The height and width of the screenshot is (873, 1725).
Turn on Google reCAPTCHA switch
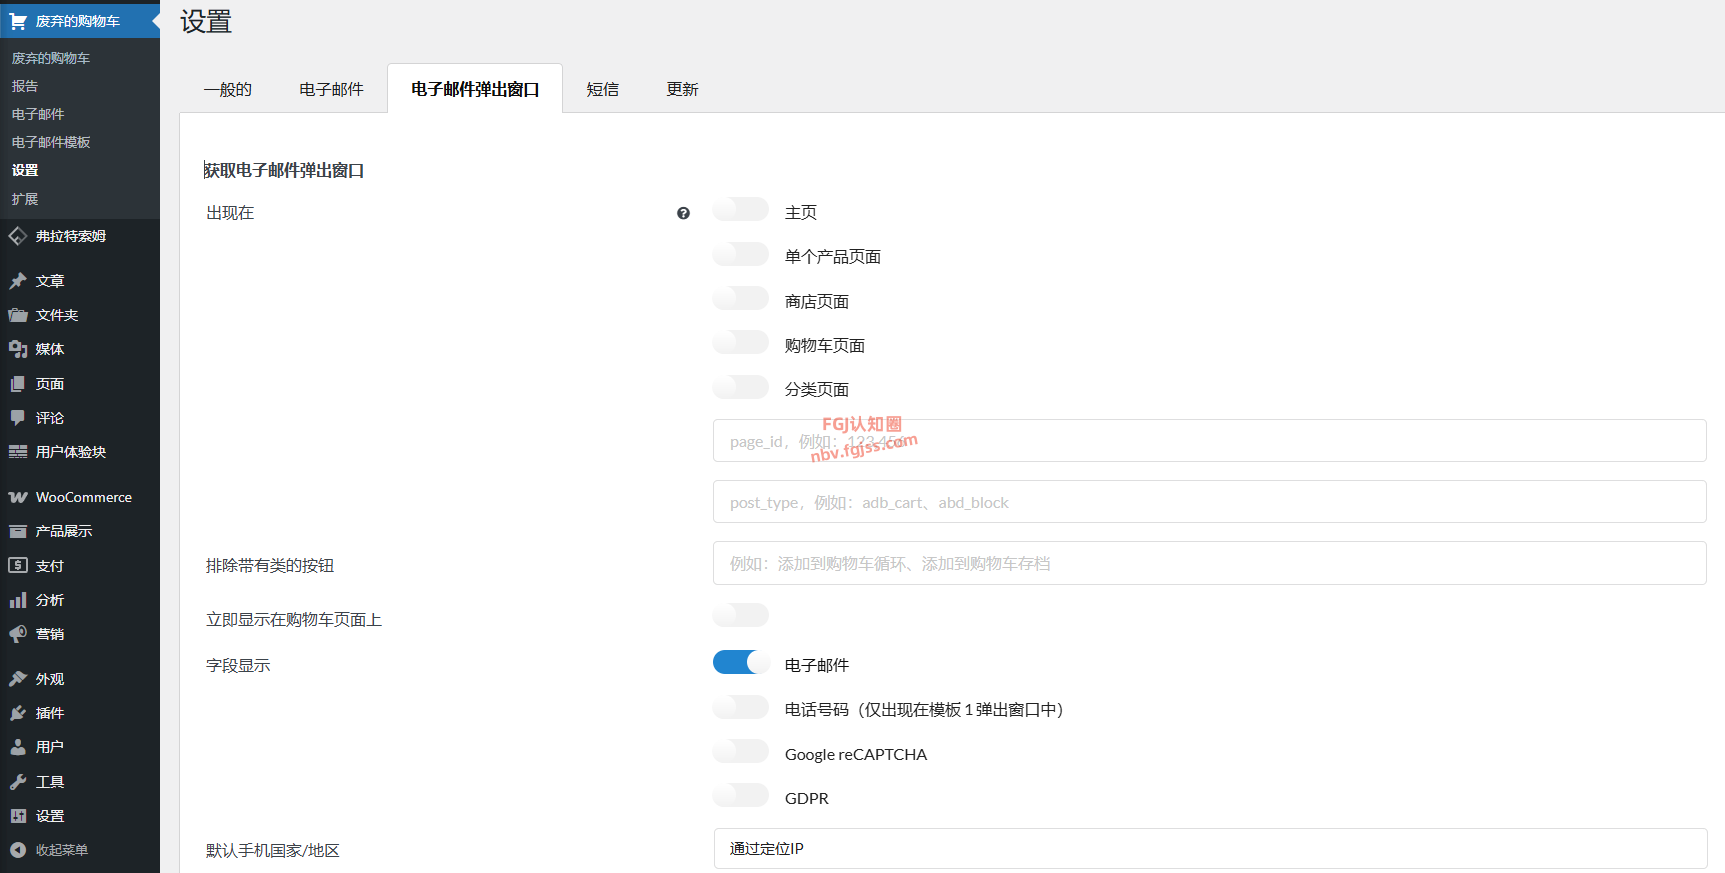(741, 752)
